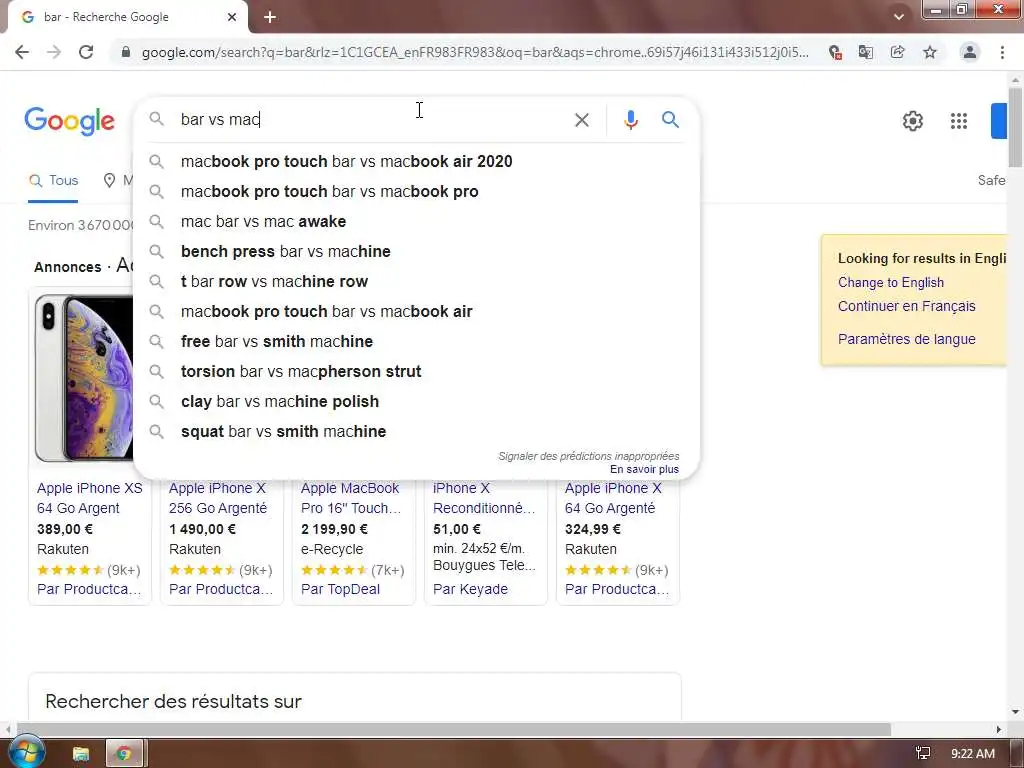Click the '51,00 €' price
Image resolution: width=1024 pixels, height=768 pixels.
(456, 529)
